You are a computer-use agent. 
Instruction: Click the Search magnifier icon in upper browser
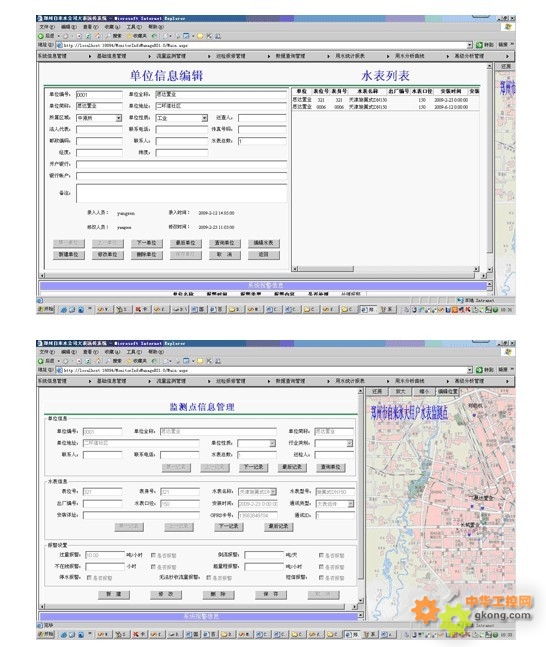click(x=109, y=36)
